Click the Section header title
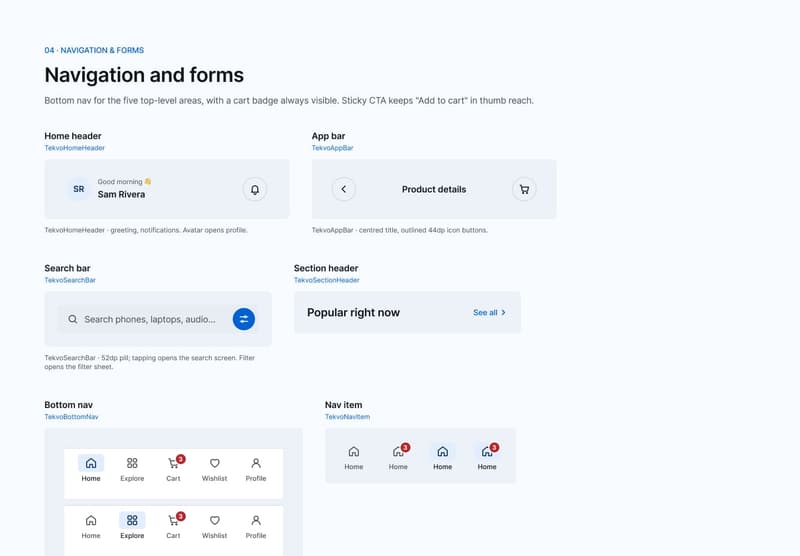Screen dimensions: 800x556 click(x=326, y=268)
